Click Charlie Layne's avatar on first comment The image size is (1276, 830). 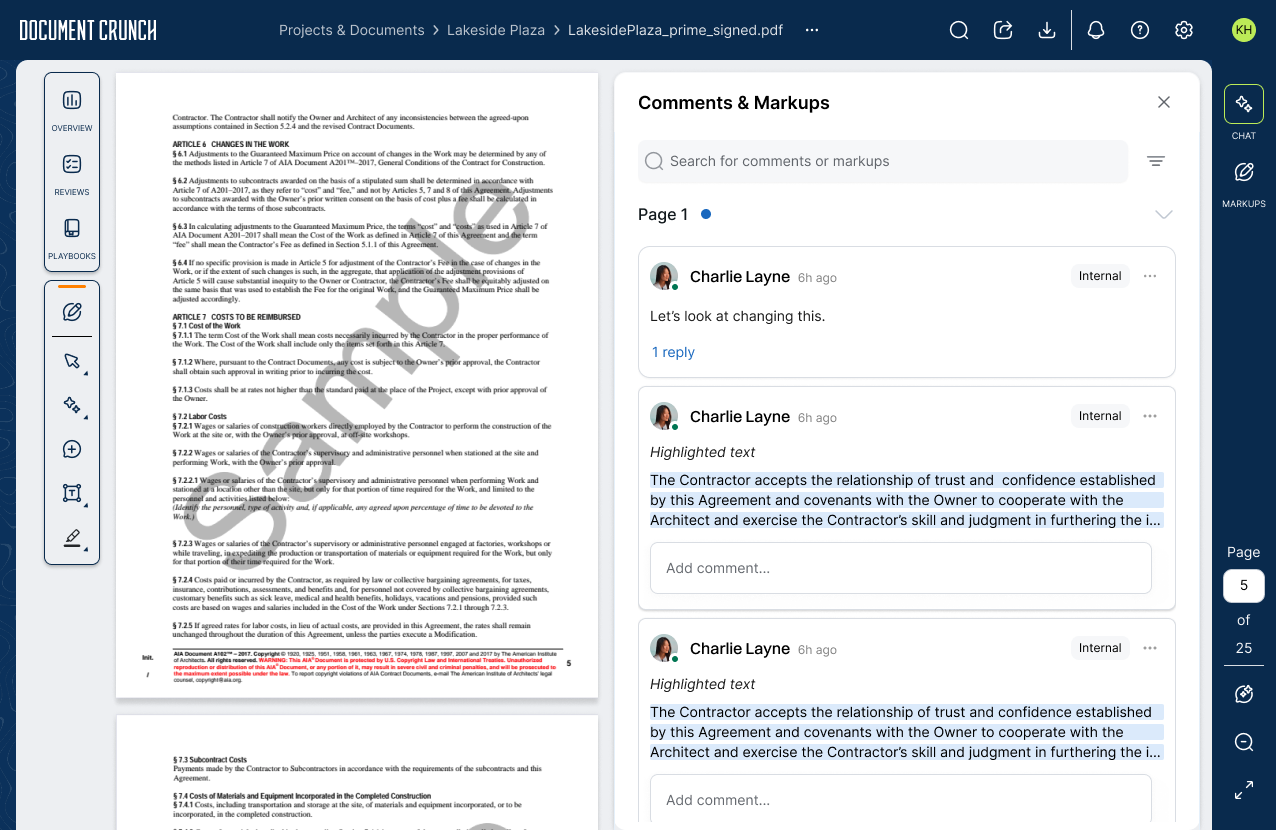tap(664, 276)
